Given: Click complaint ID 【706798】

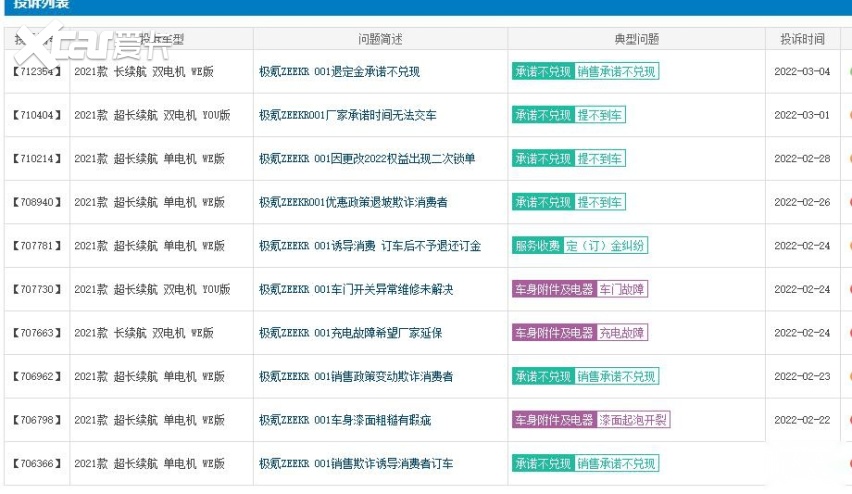Looking at the screenshot, I should [36, 420].
